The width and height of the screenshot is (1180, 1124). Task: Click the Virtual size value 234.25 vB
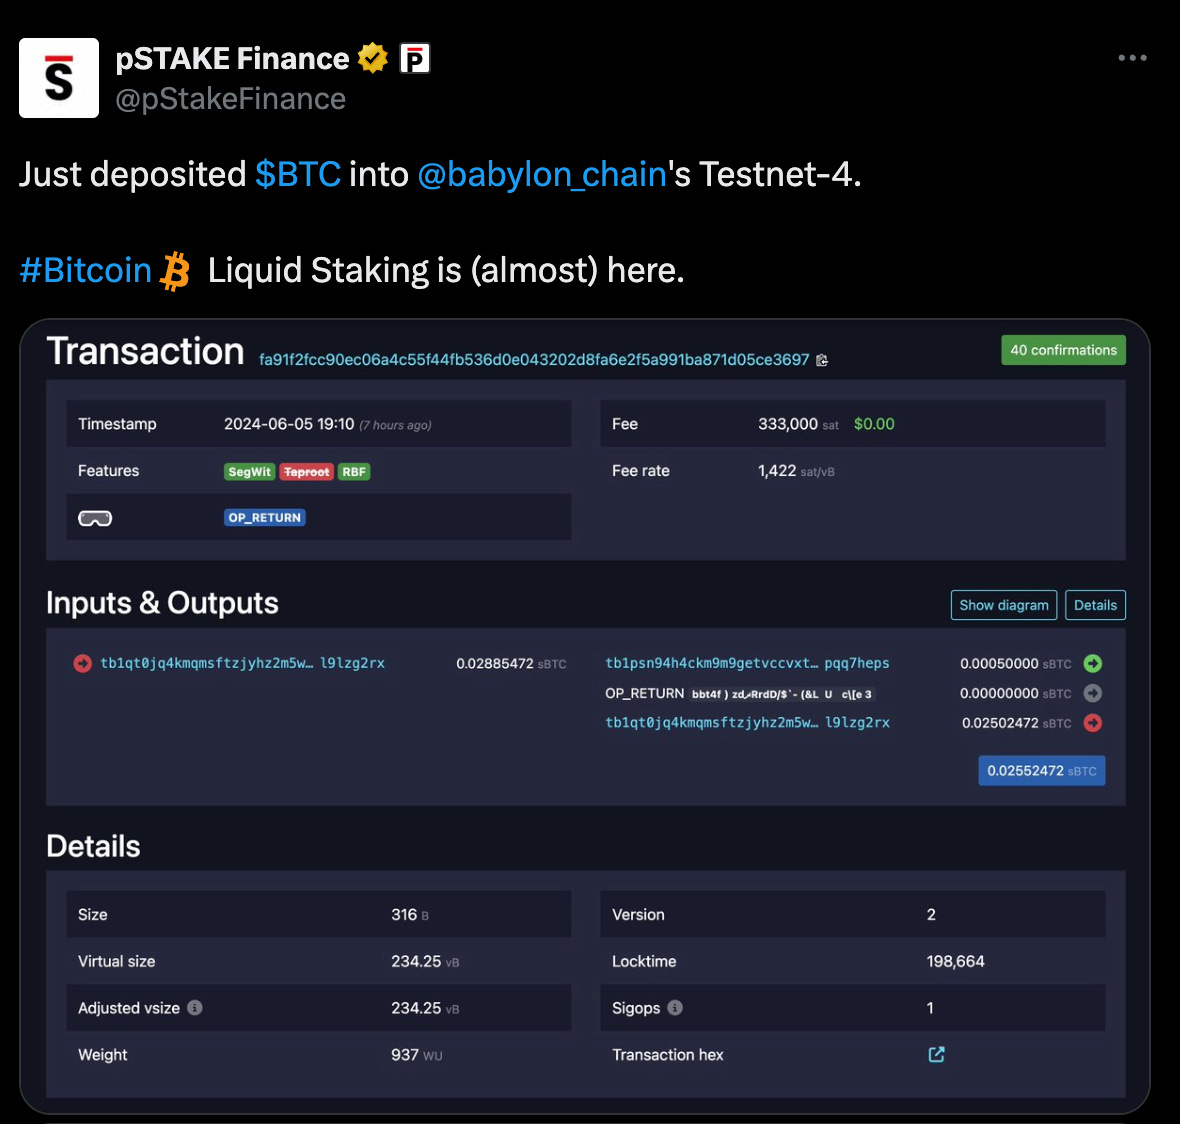point(425,961)
